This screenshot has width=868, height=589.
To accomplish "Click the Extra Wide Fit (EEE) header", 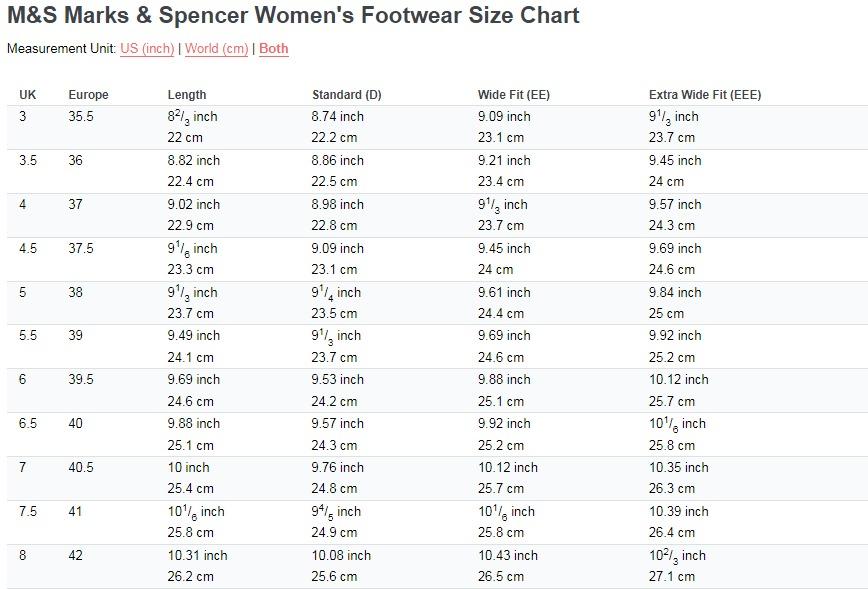I will pyautogui.click(x=705, y=95).
